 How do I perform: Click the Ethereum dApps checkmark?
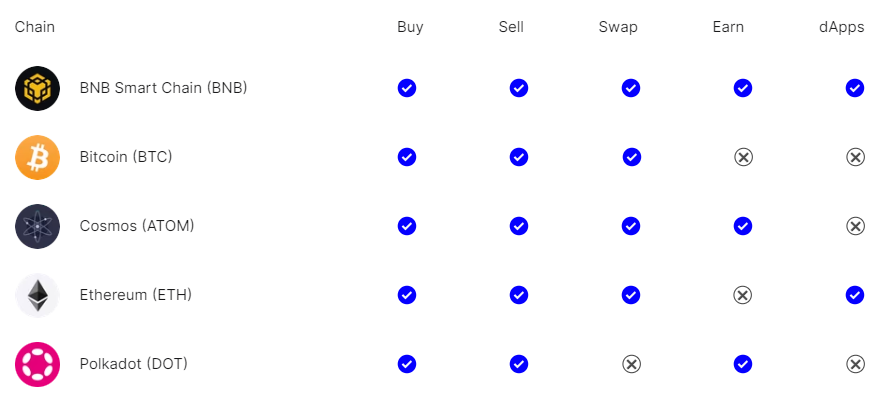coord(855,295)
